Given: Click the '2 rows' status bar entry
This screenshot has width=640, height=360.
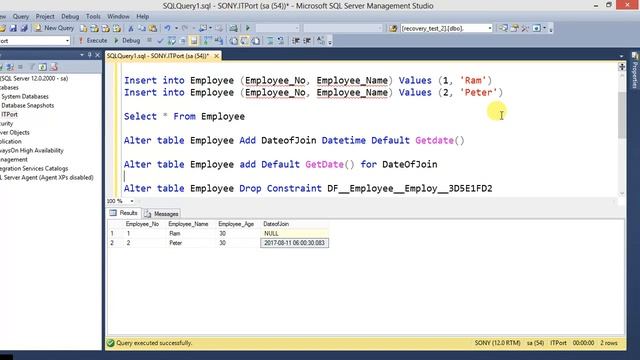Looking at the screenshot, I should tap(609, 343).
